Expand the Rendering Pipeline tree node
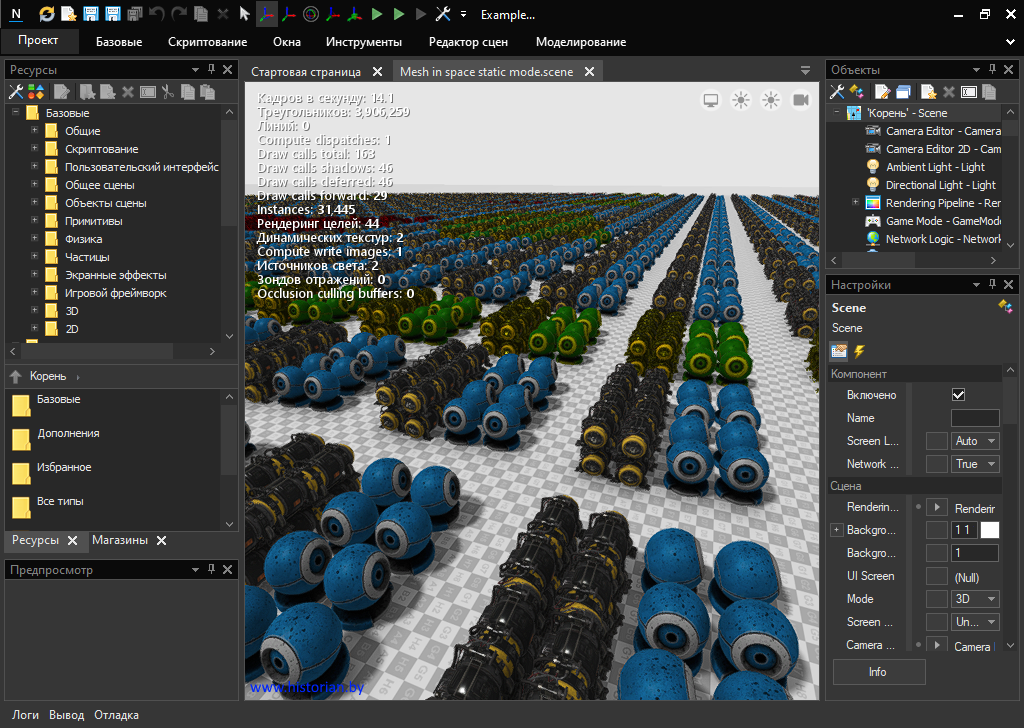 [x=855, y=203]
